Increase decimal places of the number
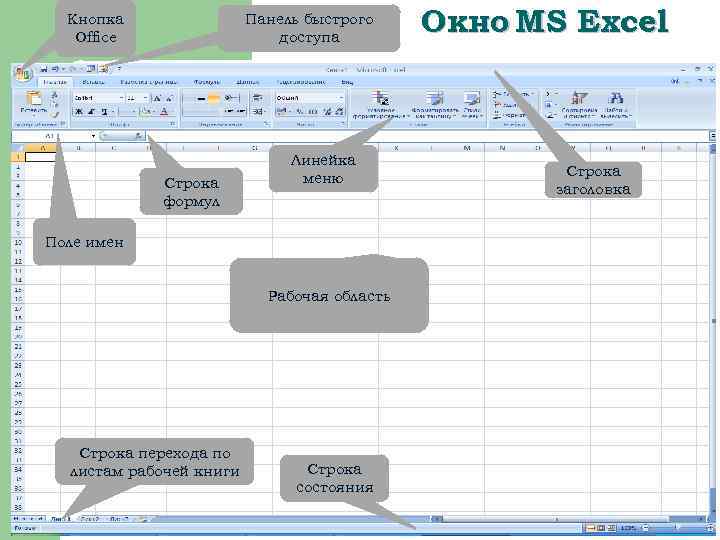Image resolution: width=720 pixels, height=540 pixels. pos(327,111)
